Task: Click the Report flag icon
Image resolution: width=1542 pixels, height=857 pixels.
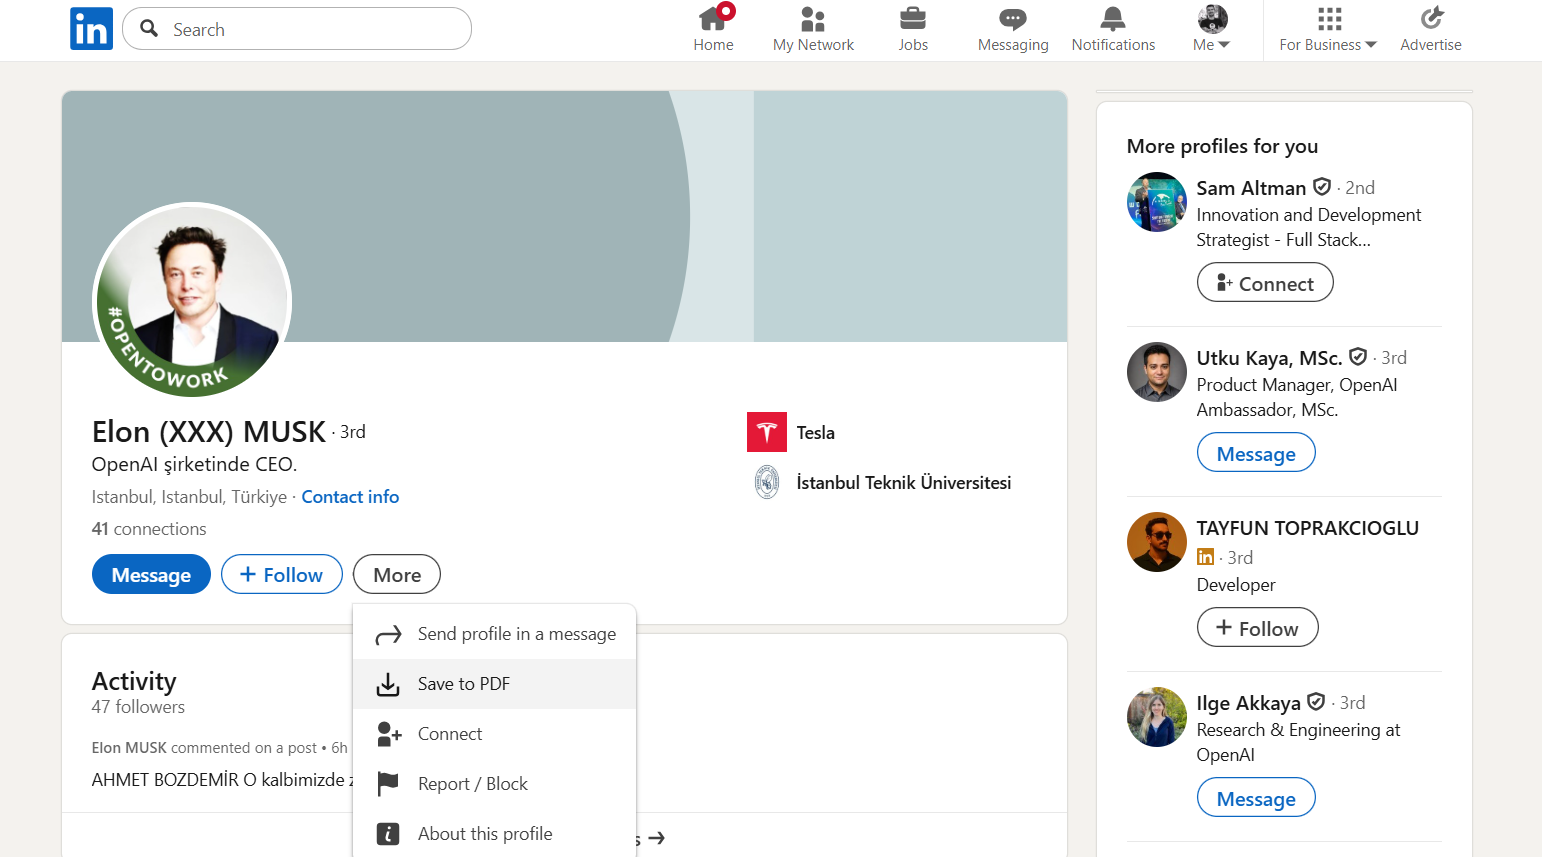Action: [x=388, y=783]
